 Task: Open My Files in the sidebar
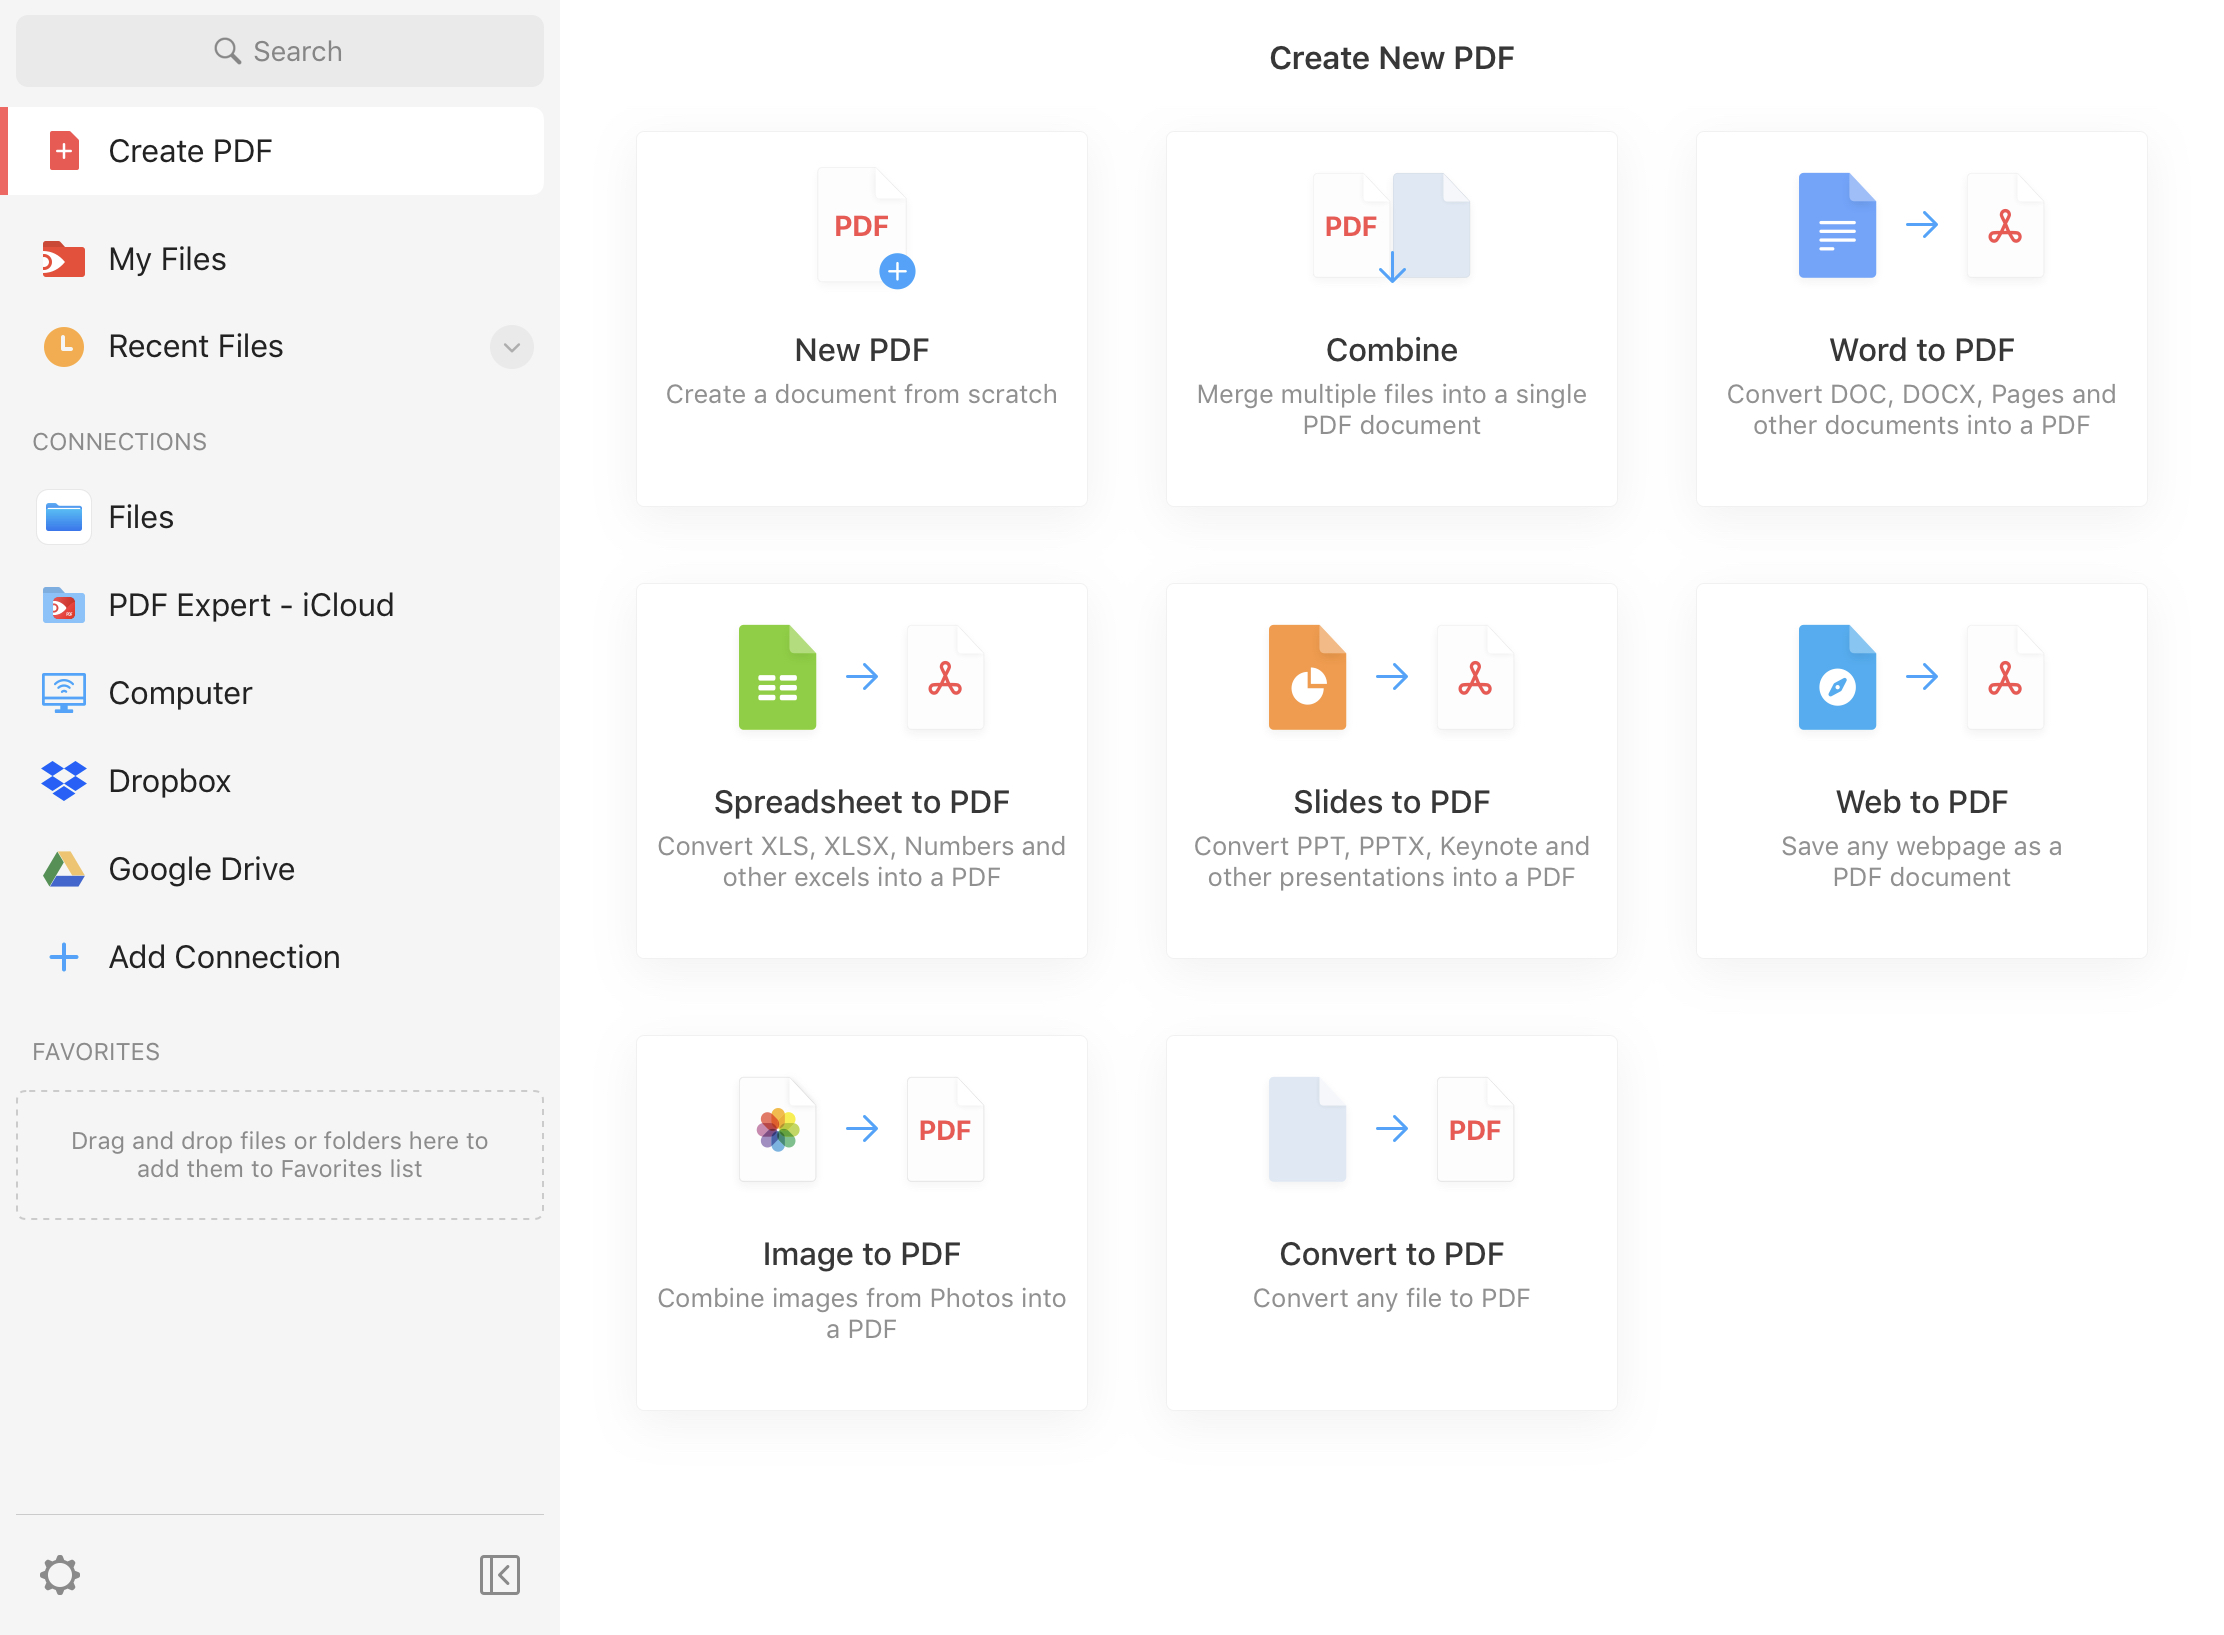coord(168,259)
